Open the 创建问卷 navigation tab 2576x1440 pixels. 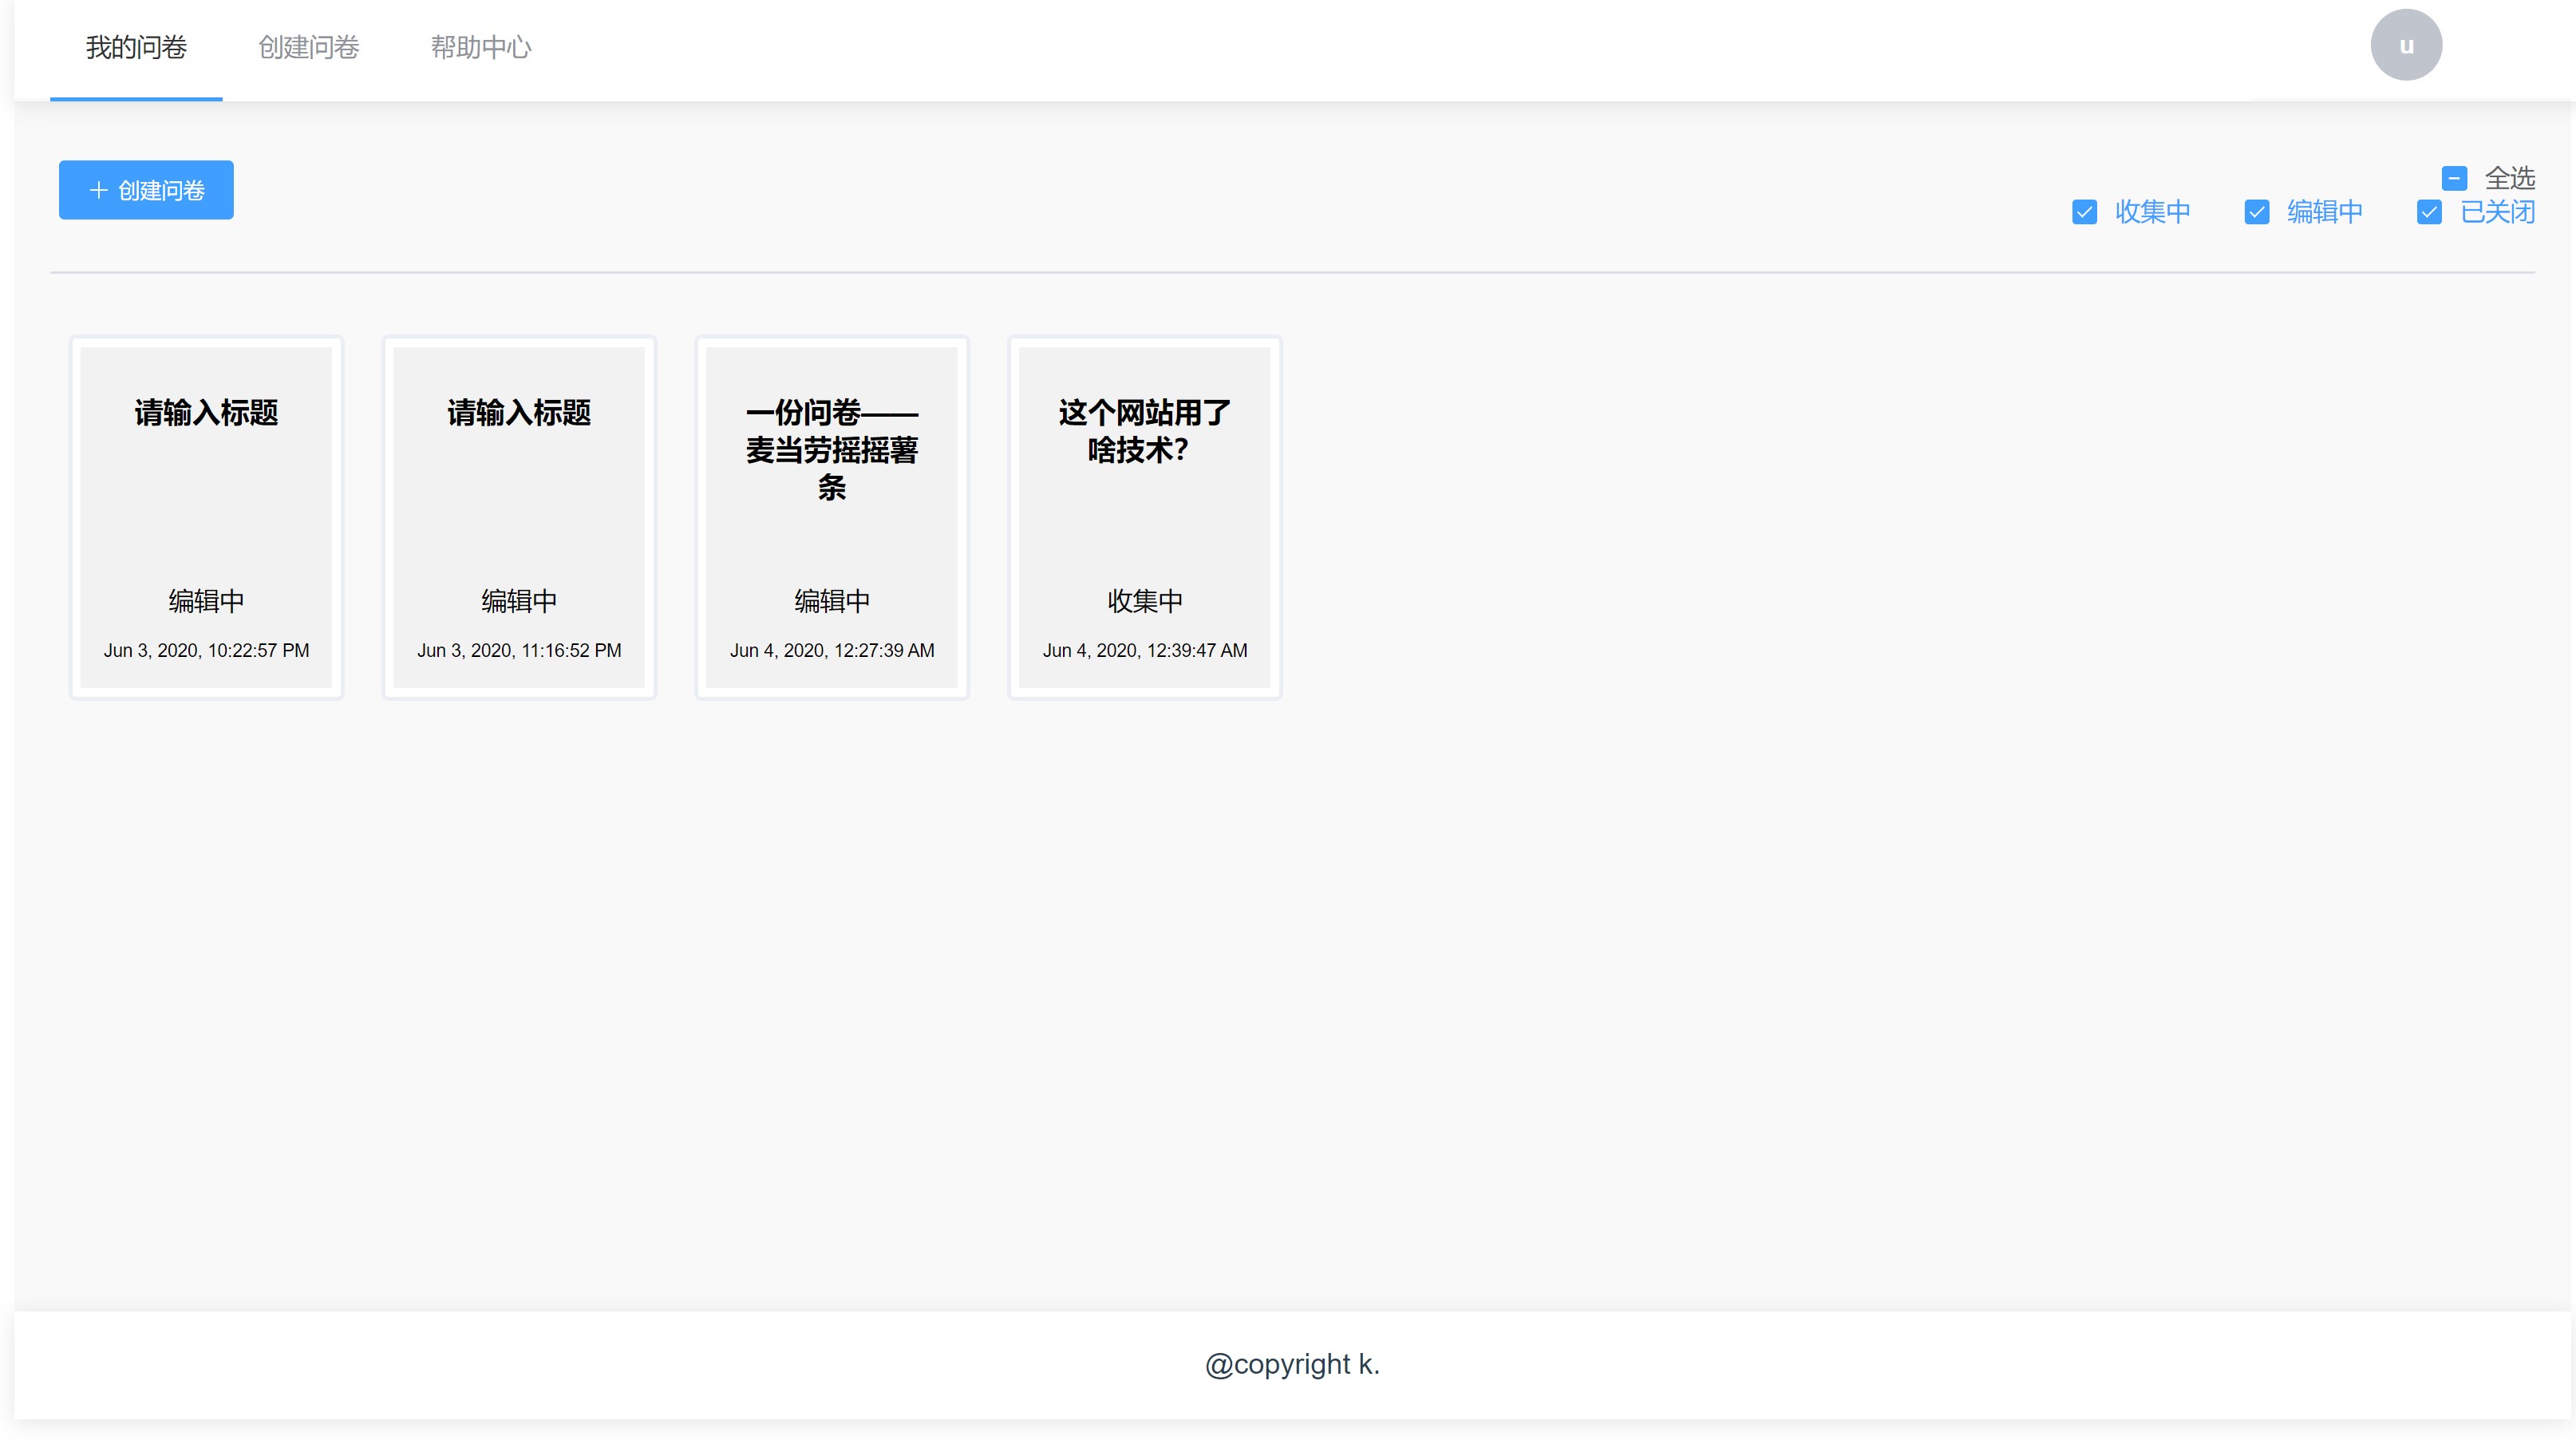click(x=308, y=47)
